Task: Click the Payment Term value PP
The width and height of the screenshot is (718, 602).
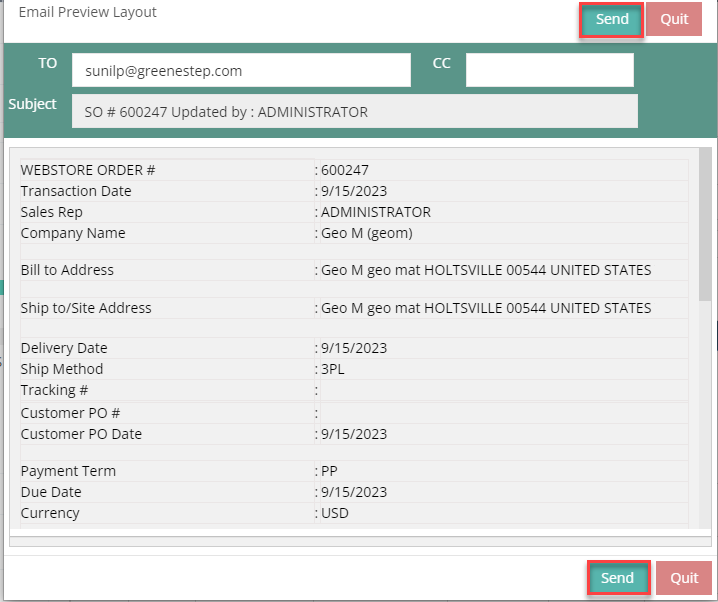Action: [x=330, y=471]
